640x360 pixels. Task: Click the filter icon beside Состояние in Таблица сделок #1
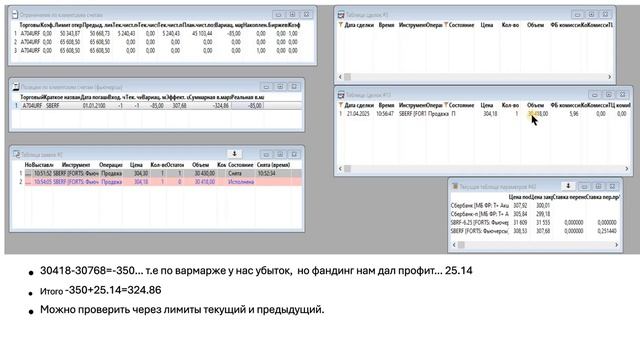(446, 25)
